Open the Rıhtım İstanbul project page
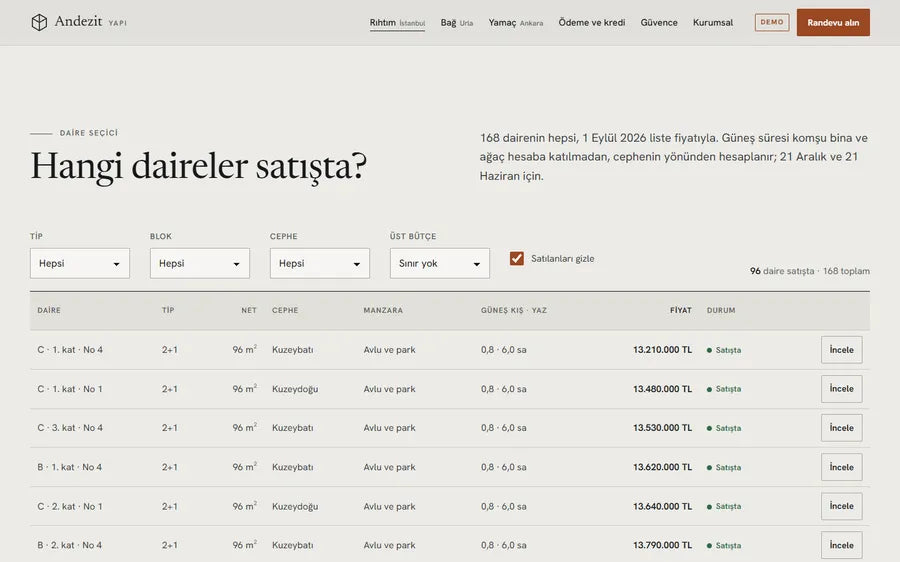 (x=397, y=22)
